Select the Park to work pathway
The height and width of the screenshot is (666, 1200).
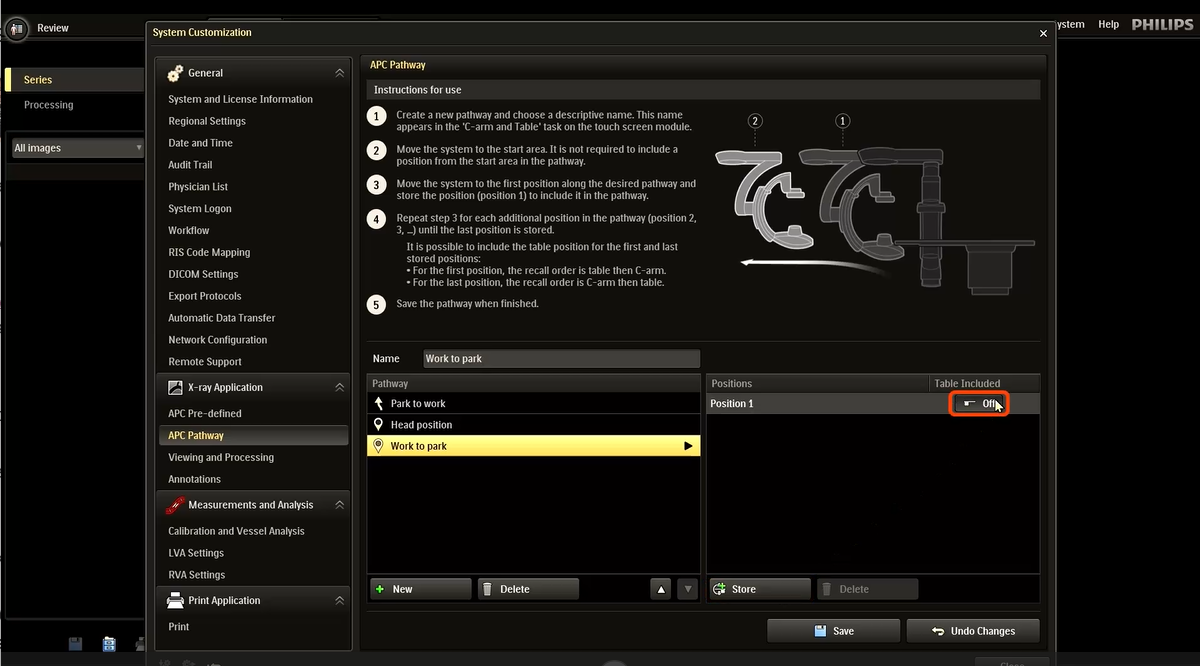click(x=533, y=403)
